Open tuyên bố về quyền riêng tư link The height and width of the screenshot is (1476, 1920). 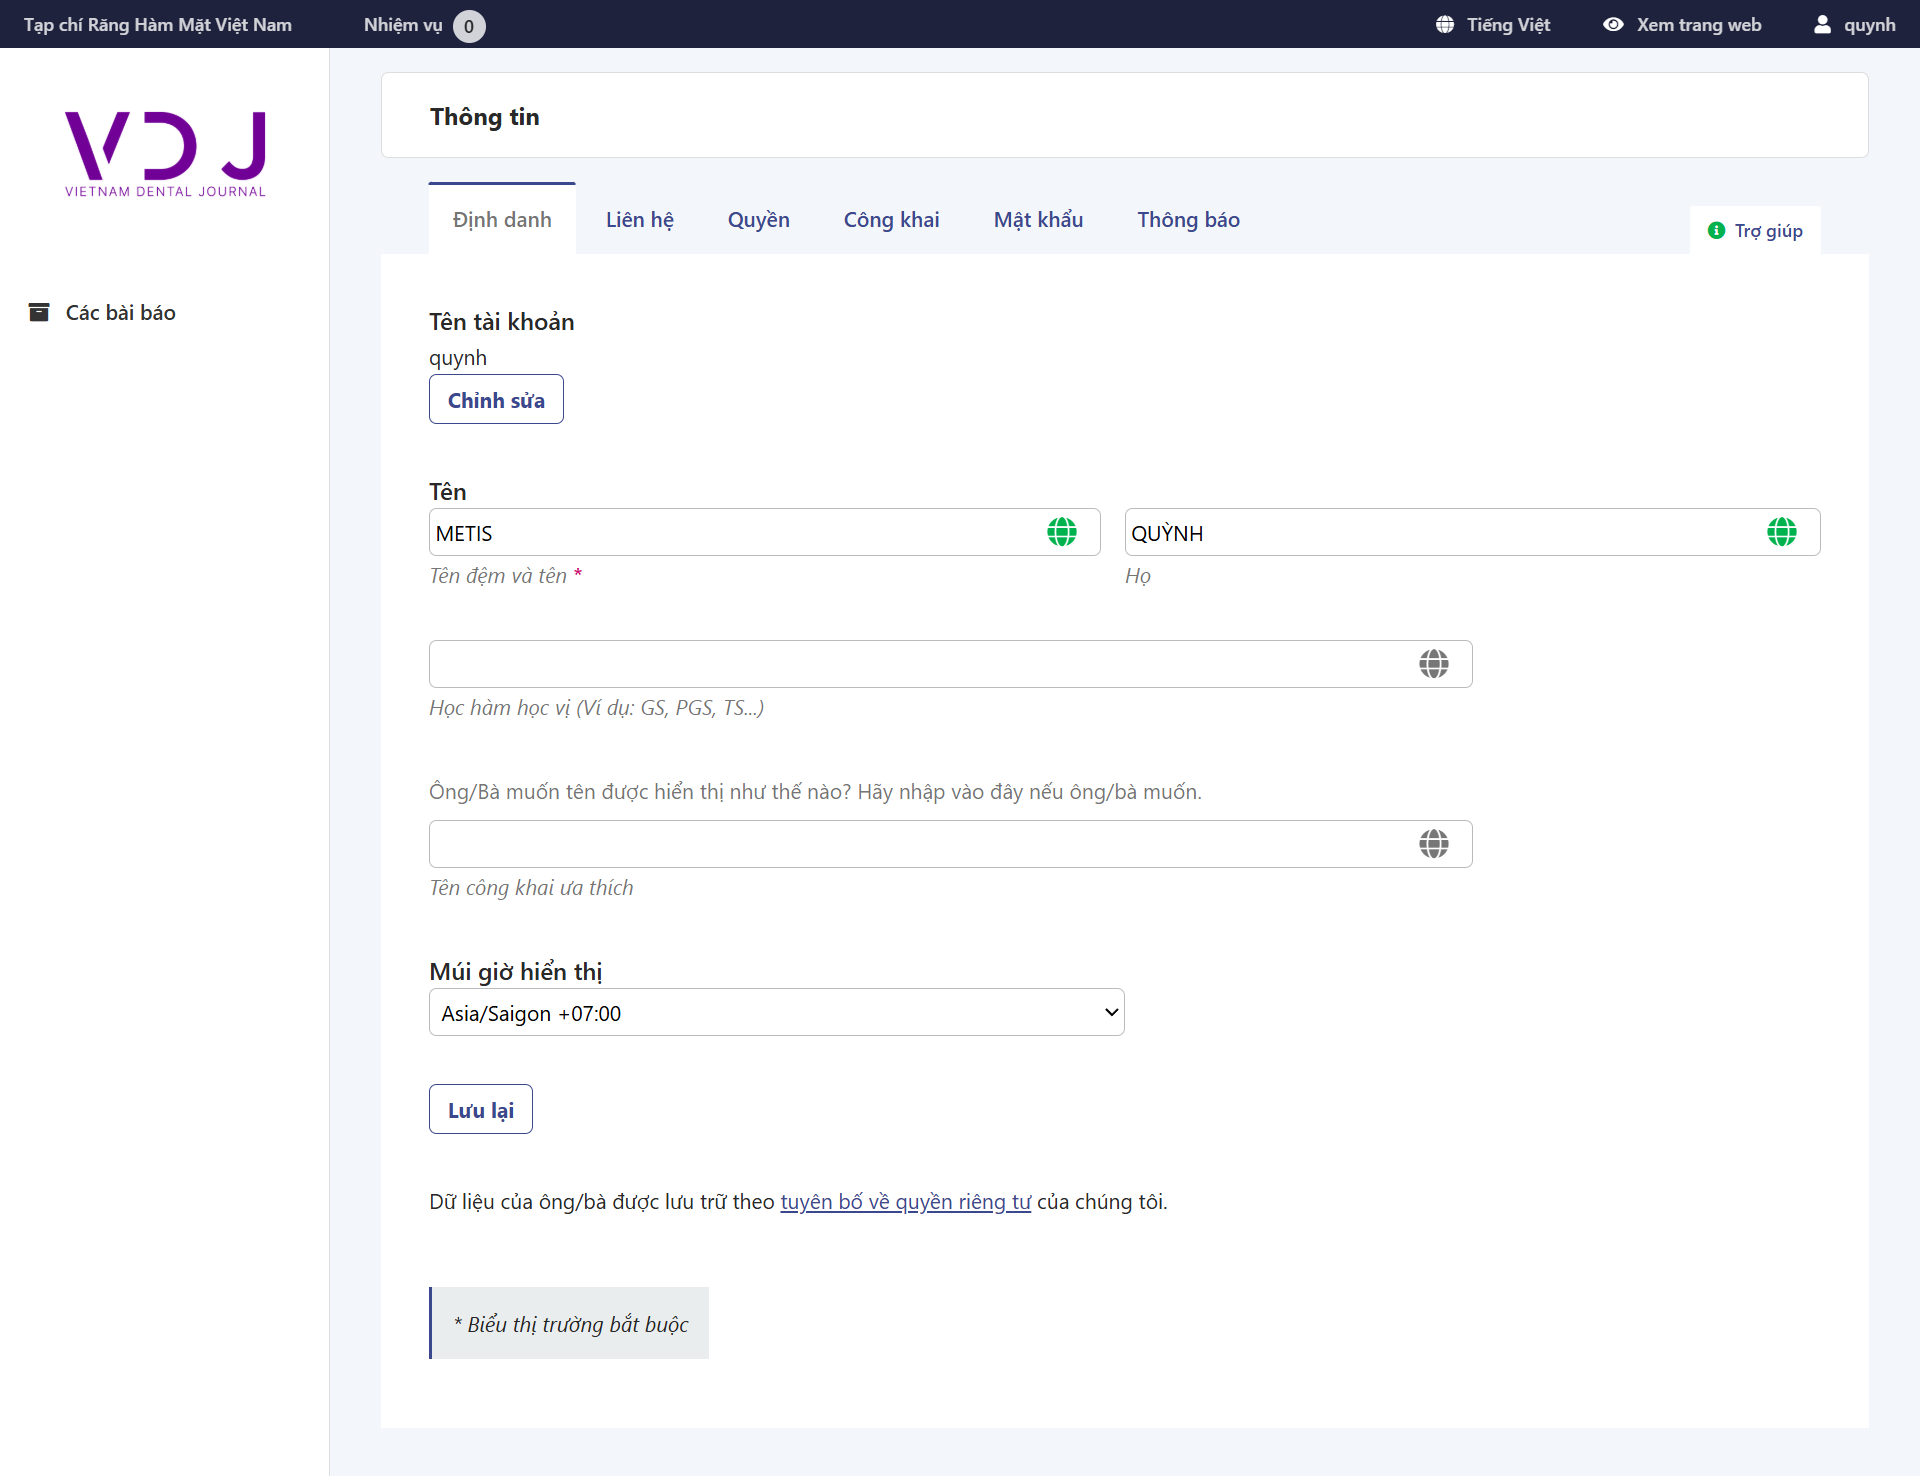(x=905, y=1202)
